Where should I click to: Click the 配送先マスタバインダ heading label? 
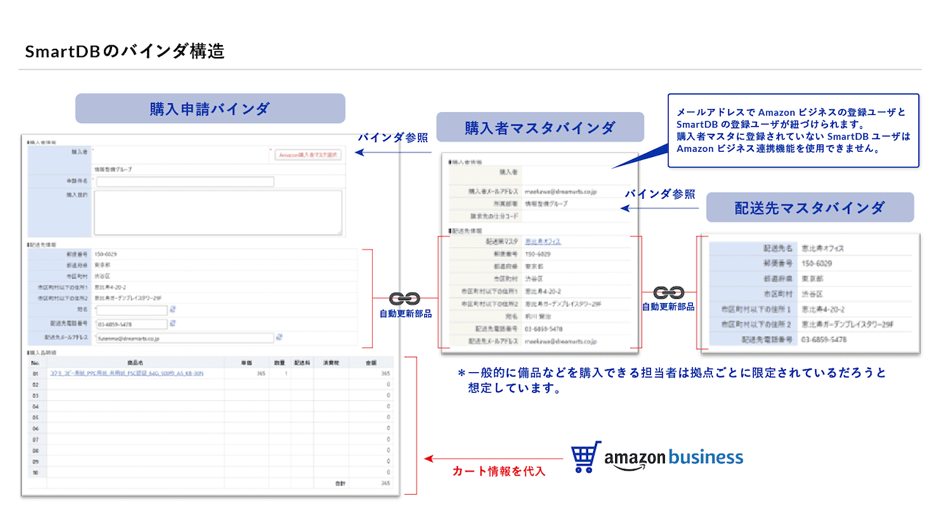[810, 208]
